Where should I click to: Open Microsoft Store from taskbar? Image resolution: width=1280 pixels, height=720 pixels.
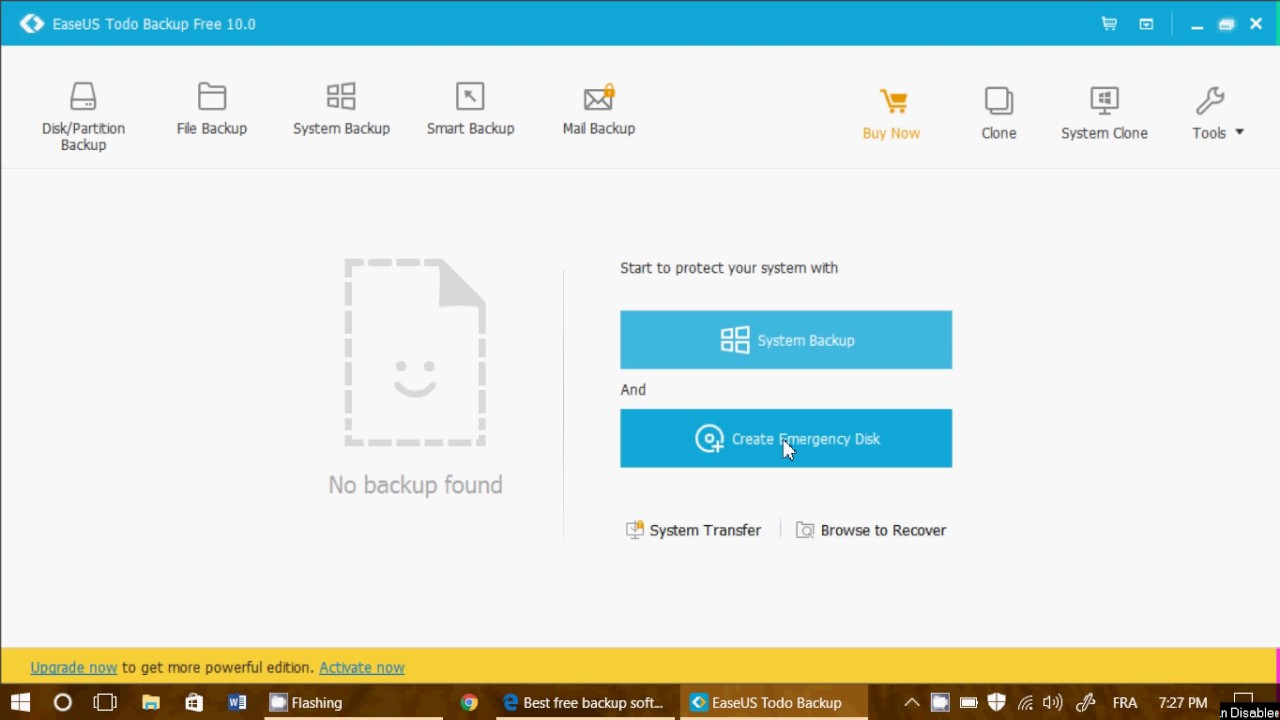click(x=194, y=702)
